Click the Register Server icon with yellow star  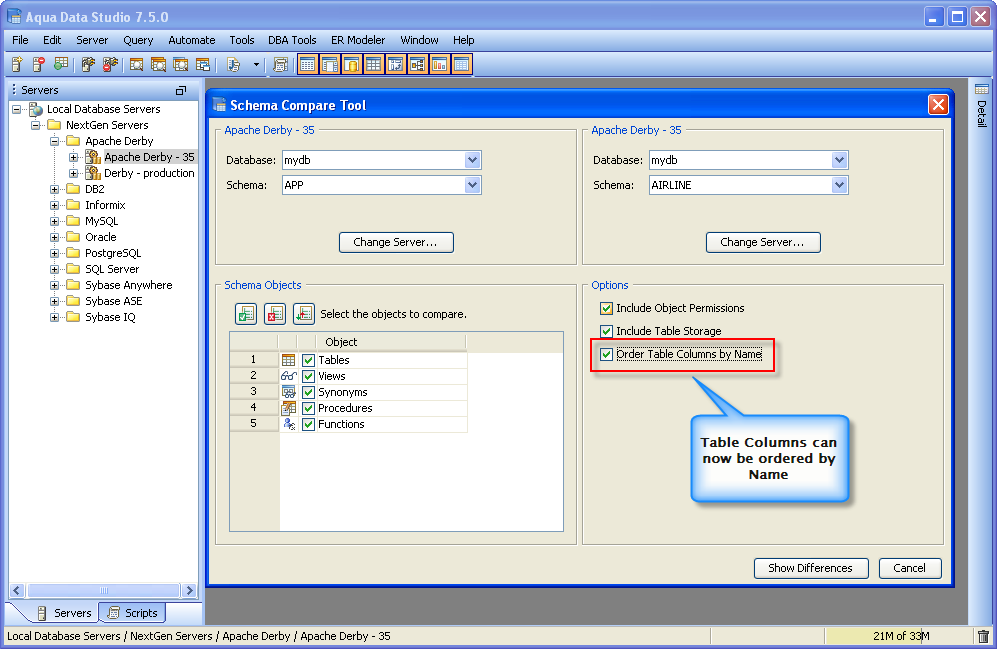(17, 64)
